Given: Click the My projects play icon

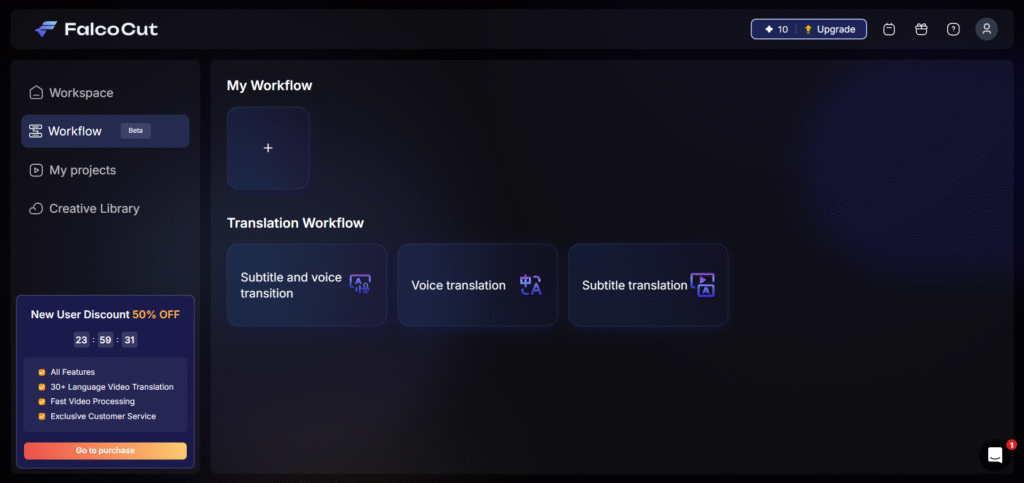Looking at the screenshot, I should [x=36, y=170].
